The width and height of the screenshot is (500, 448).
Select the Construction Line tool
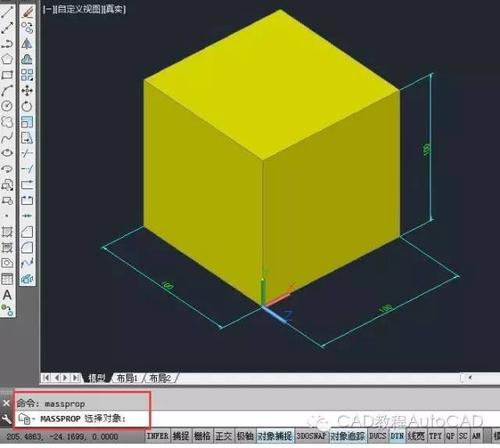pyautogui.click(x=7, y=28)
